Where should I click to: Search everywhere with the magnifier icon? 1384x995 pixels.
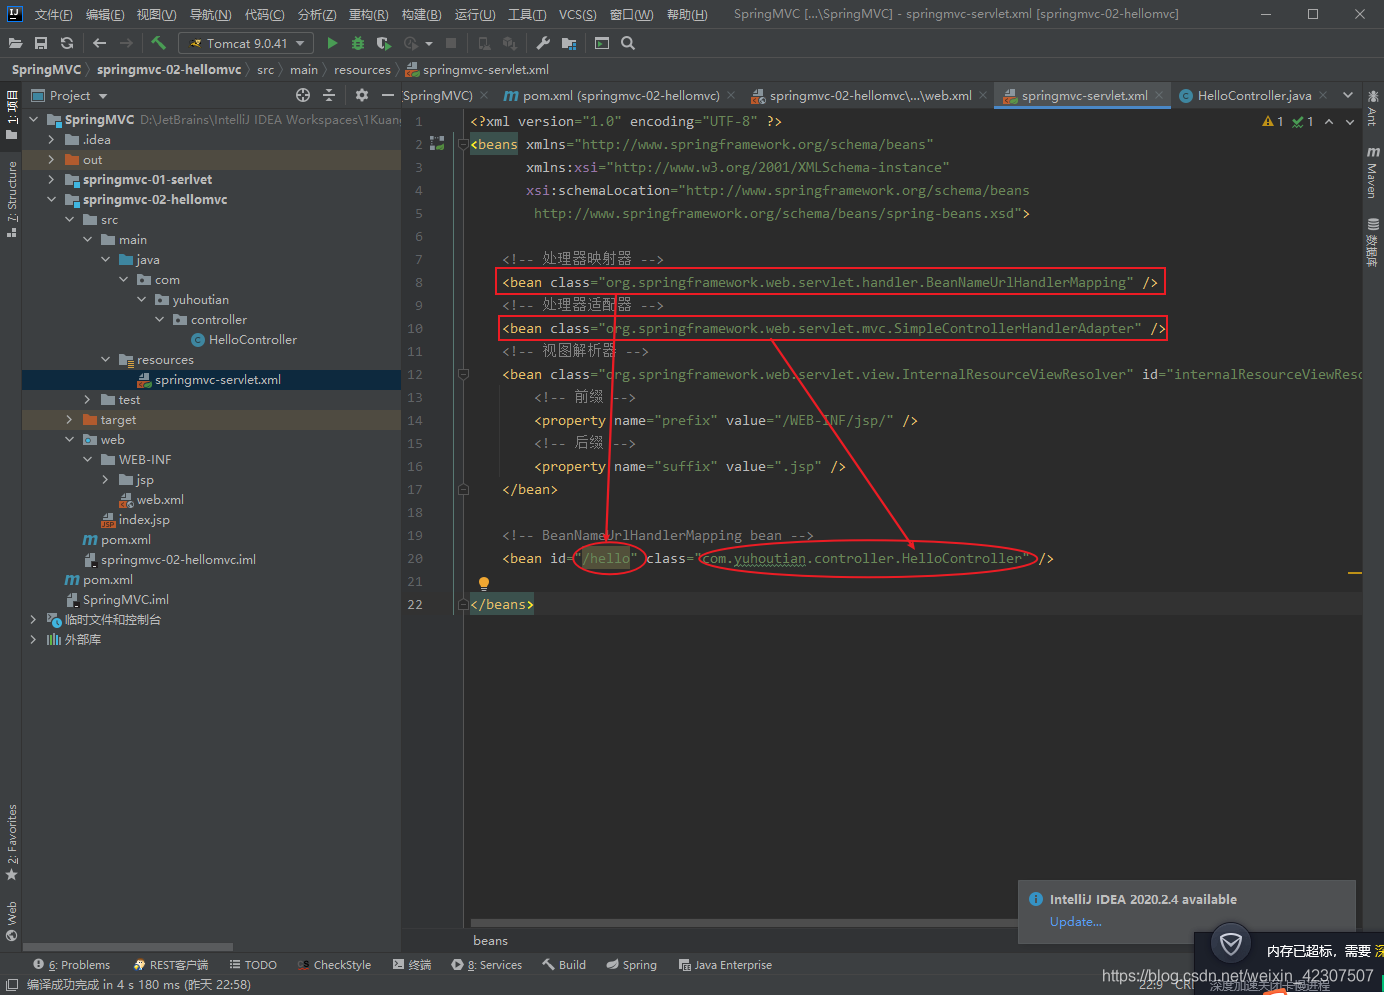628,43
